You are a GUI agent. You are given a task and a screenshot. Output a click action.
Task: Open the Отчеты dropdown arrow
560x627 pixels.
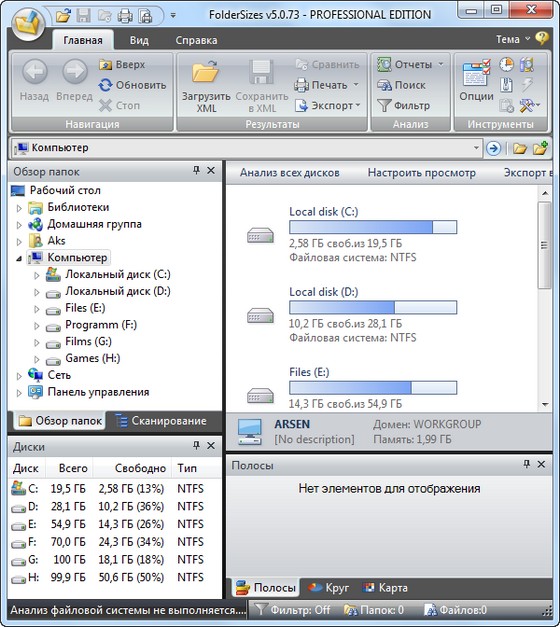coord(441,64)
